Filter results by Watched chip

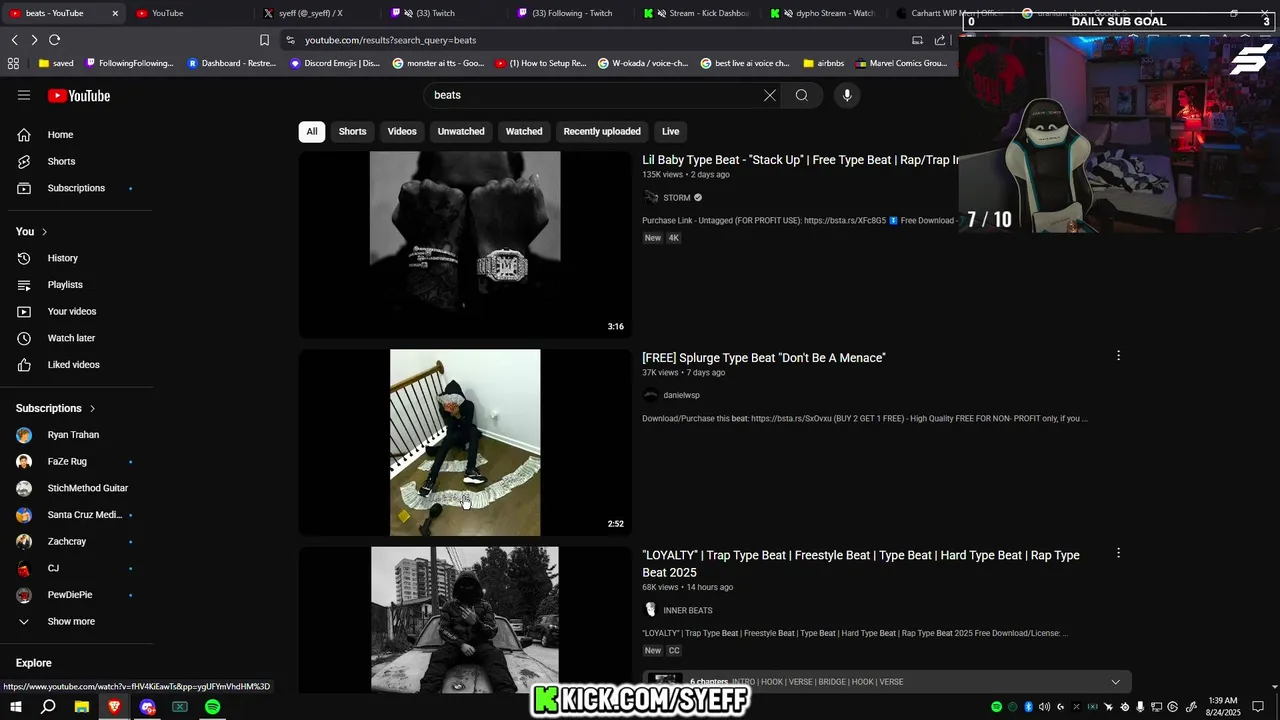coord(524,131)
